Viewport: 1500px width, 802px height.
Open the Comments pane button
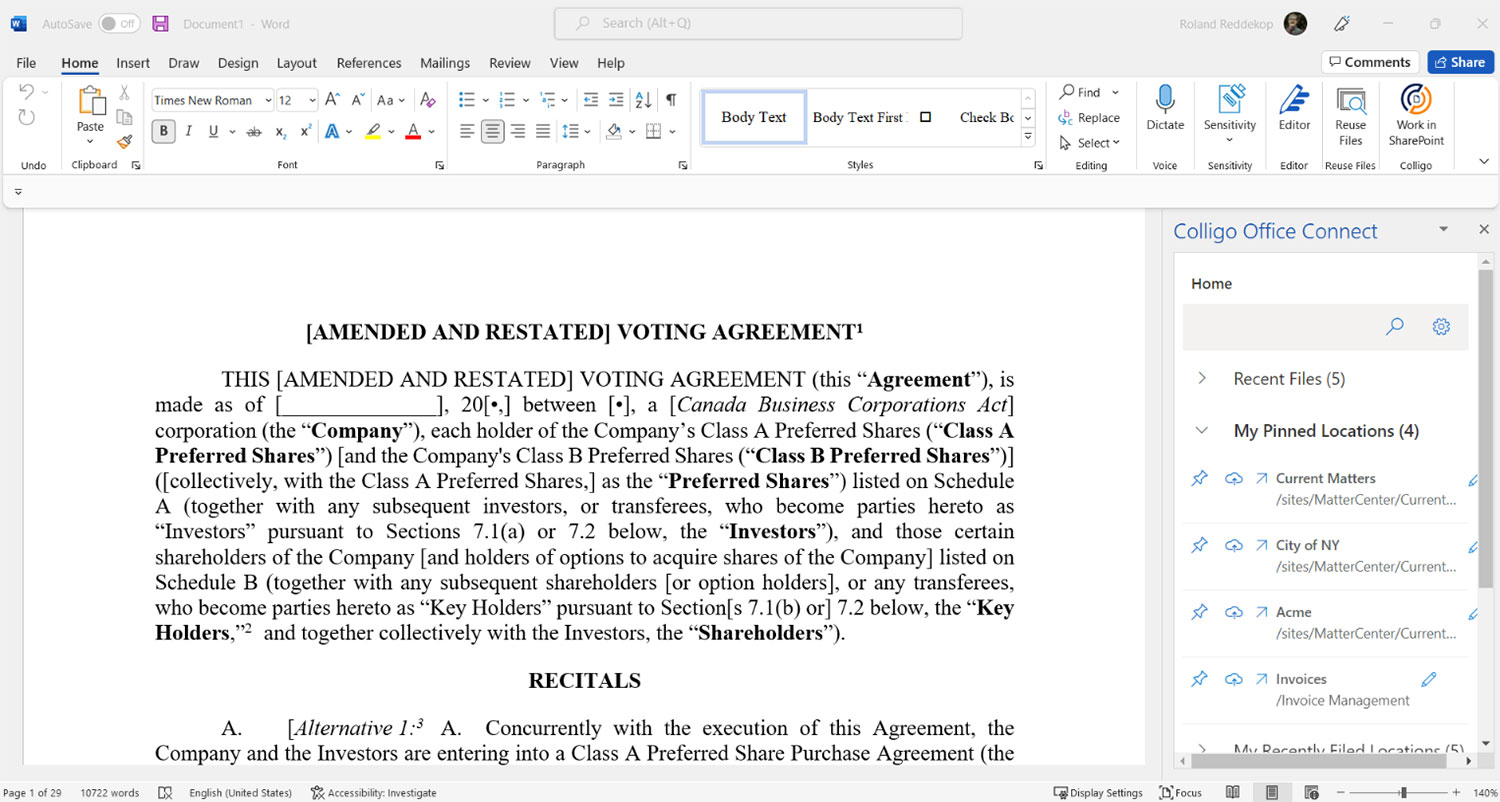pos(1370,62)
